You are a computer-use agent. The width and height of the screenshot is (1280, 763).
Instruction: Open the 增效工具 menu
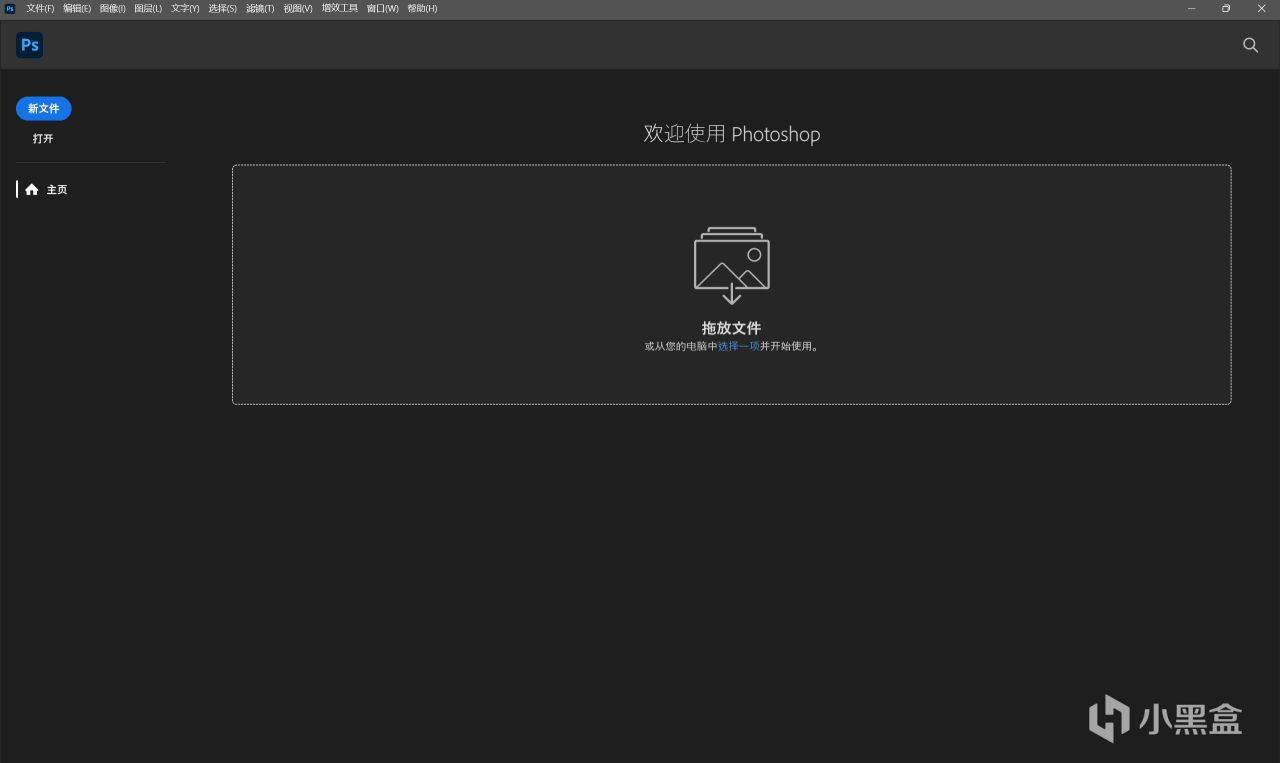coord(339,8)
